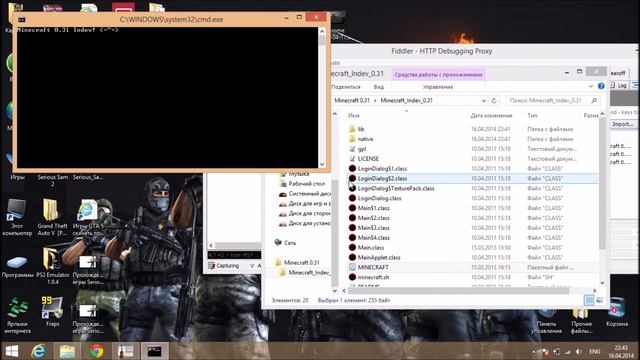The width and height of the screenshot is (640, 360).
Task: Select Main$1.class in the file list
Action: point(373,208)
